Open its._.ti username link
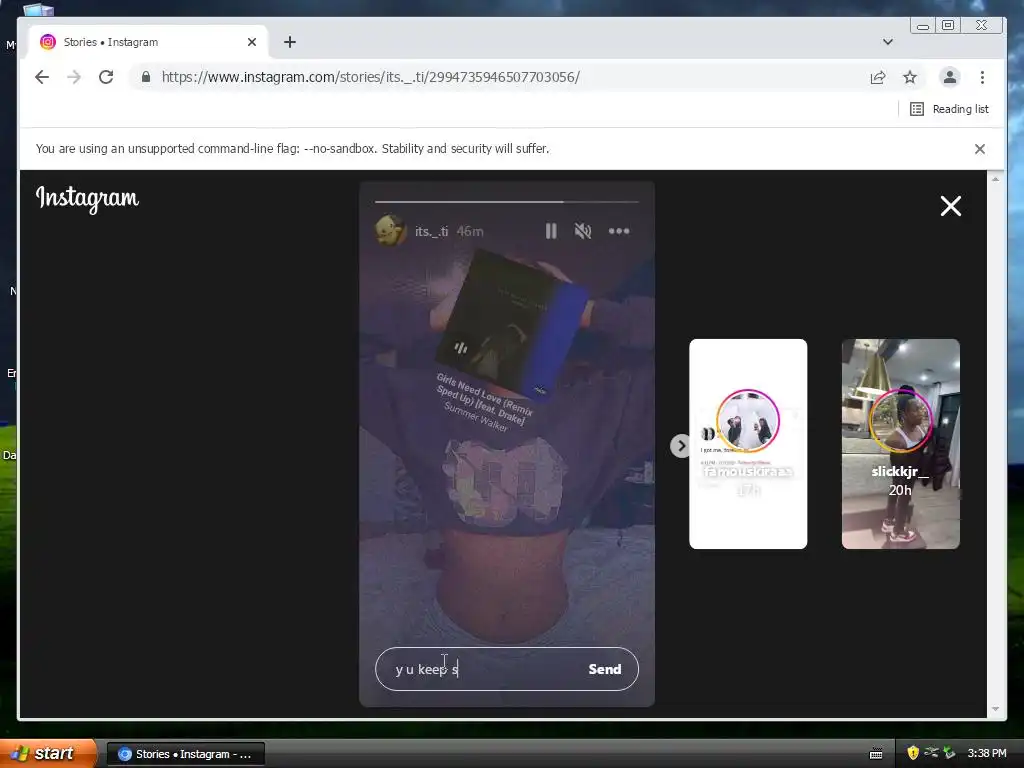1024x768 pixels. point(432,231)
